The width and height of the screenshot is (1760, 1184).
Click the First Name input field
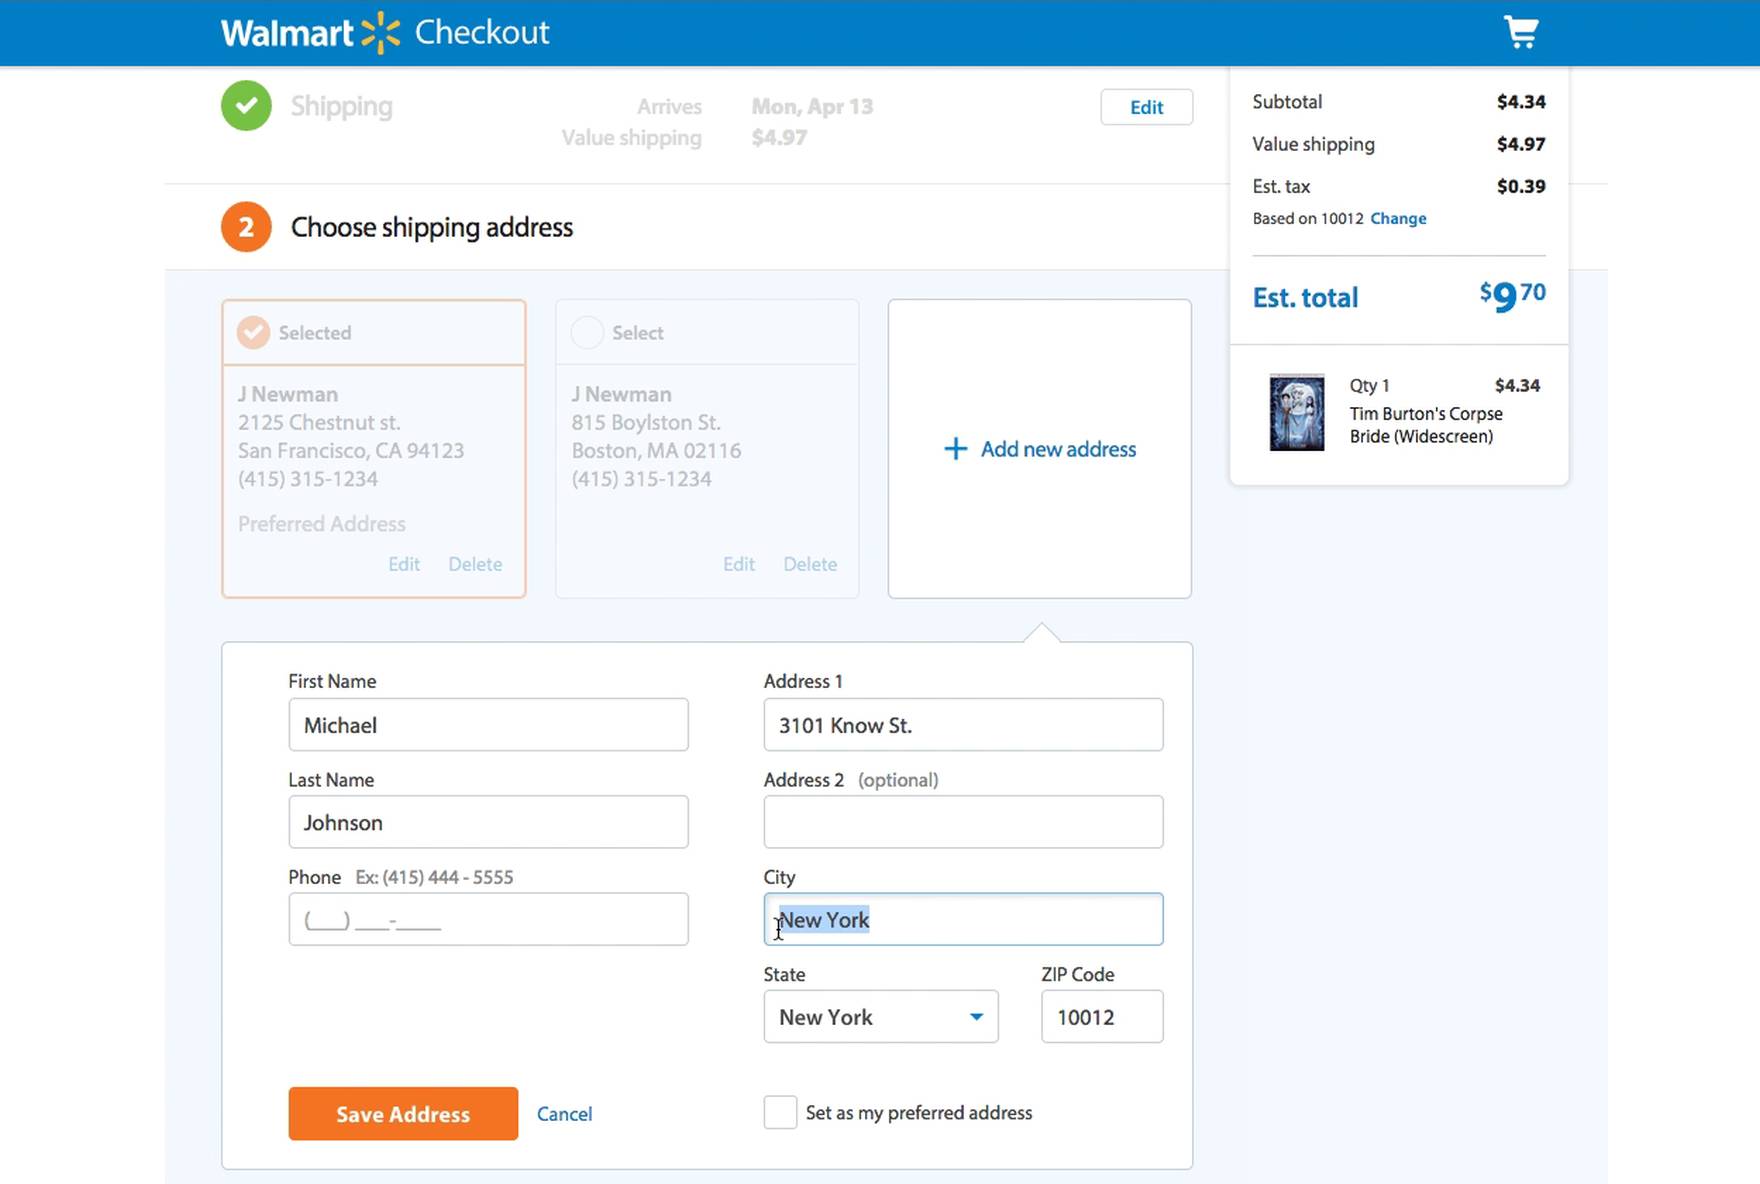pyautogui.click(x=488, y=725)
